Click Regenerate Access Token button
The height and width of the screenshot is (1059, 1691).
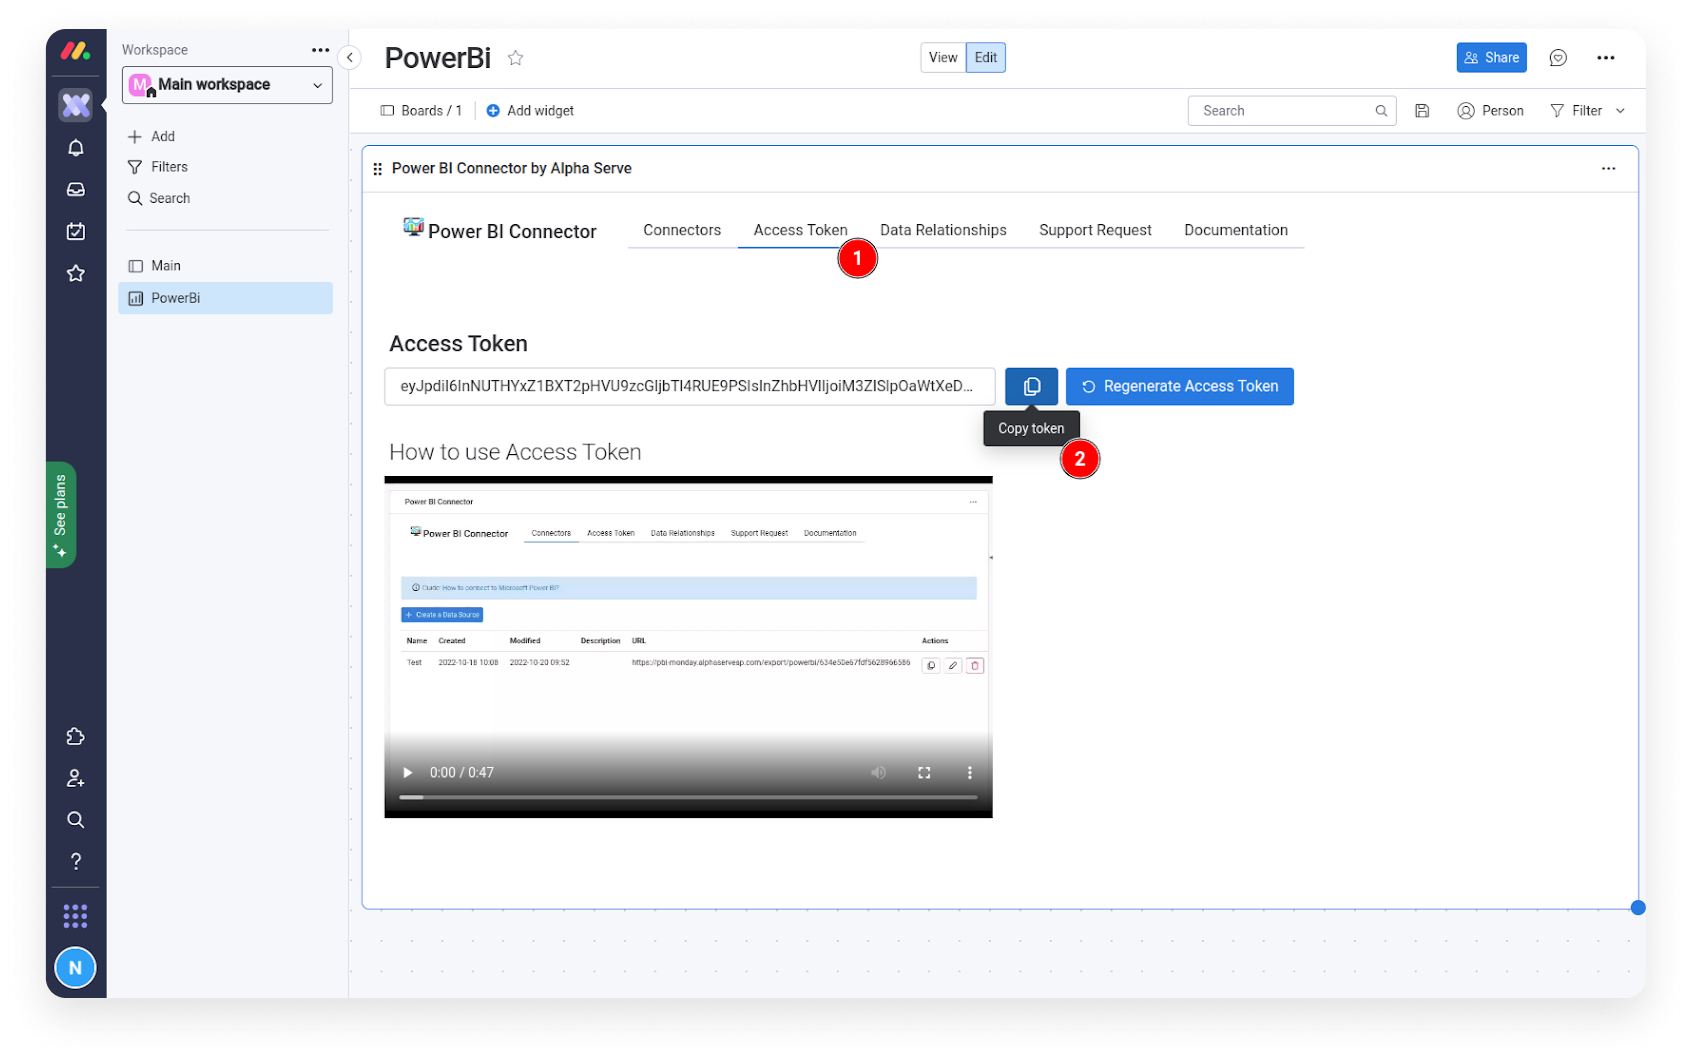click(1180, 386)
